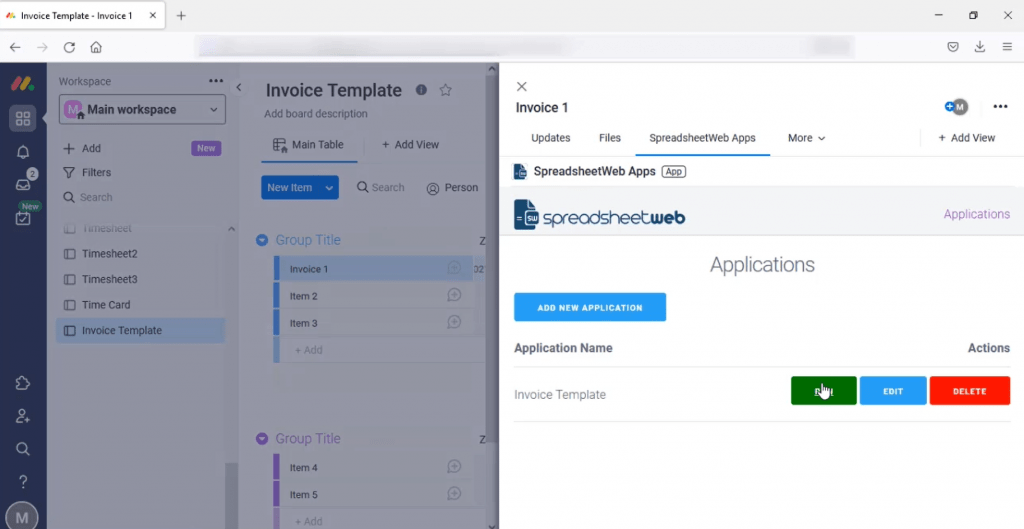
Task: Click + Add under the blue group
Action: (x=308, y=350)
